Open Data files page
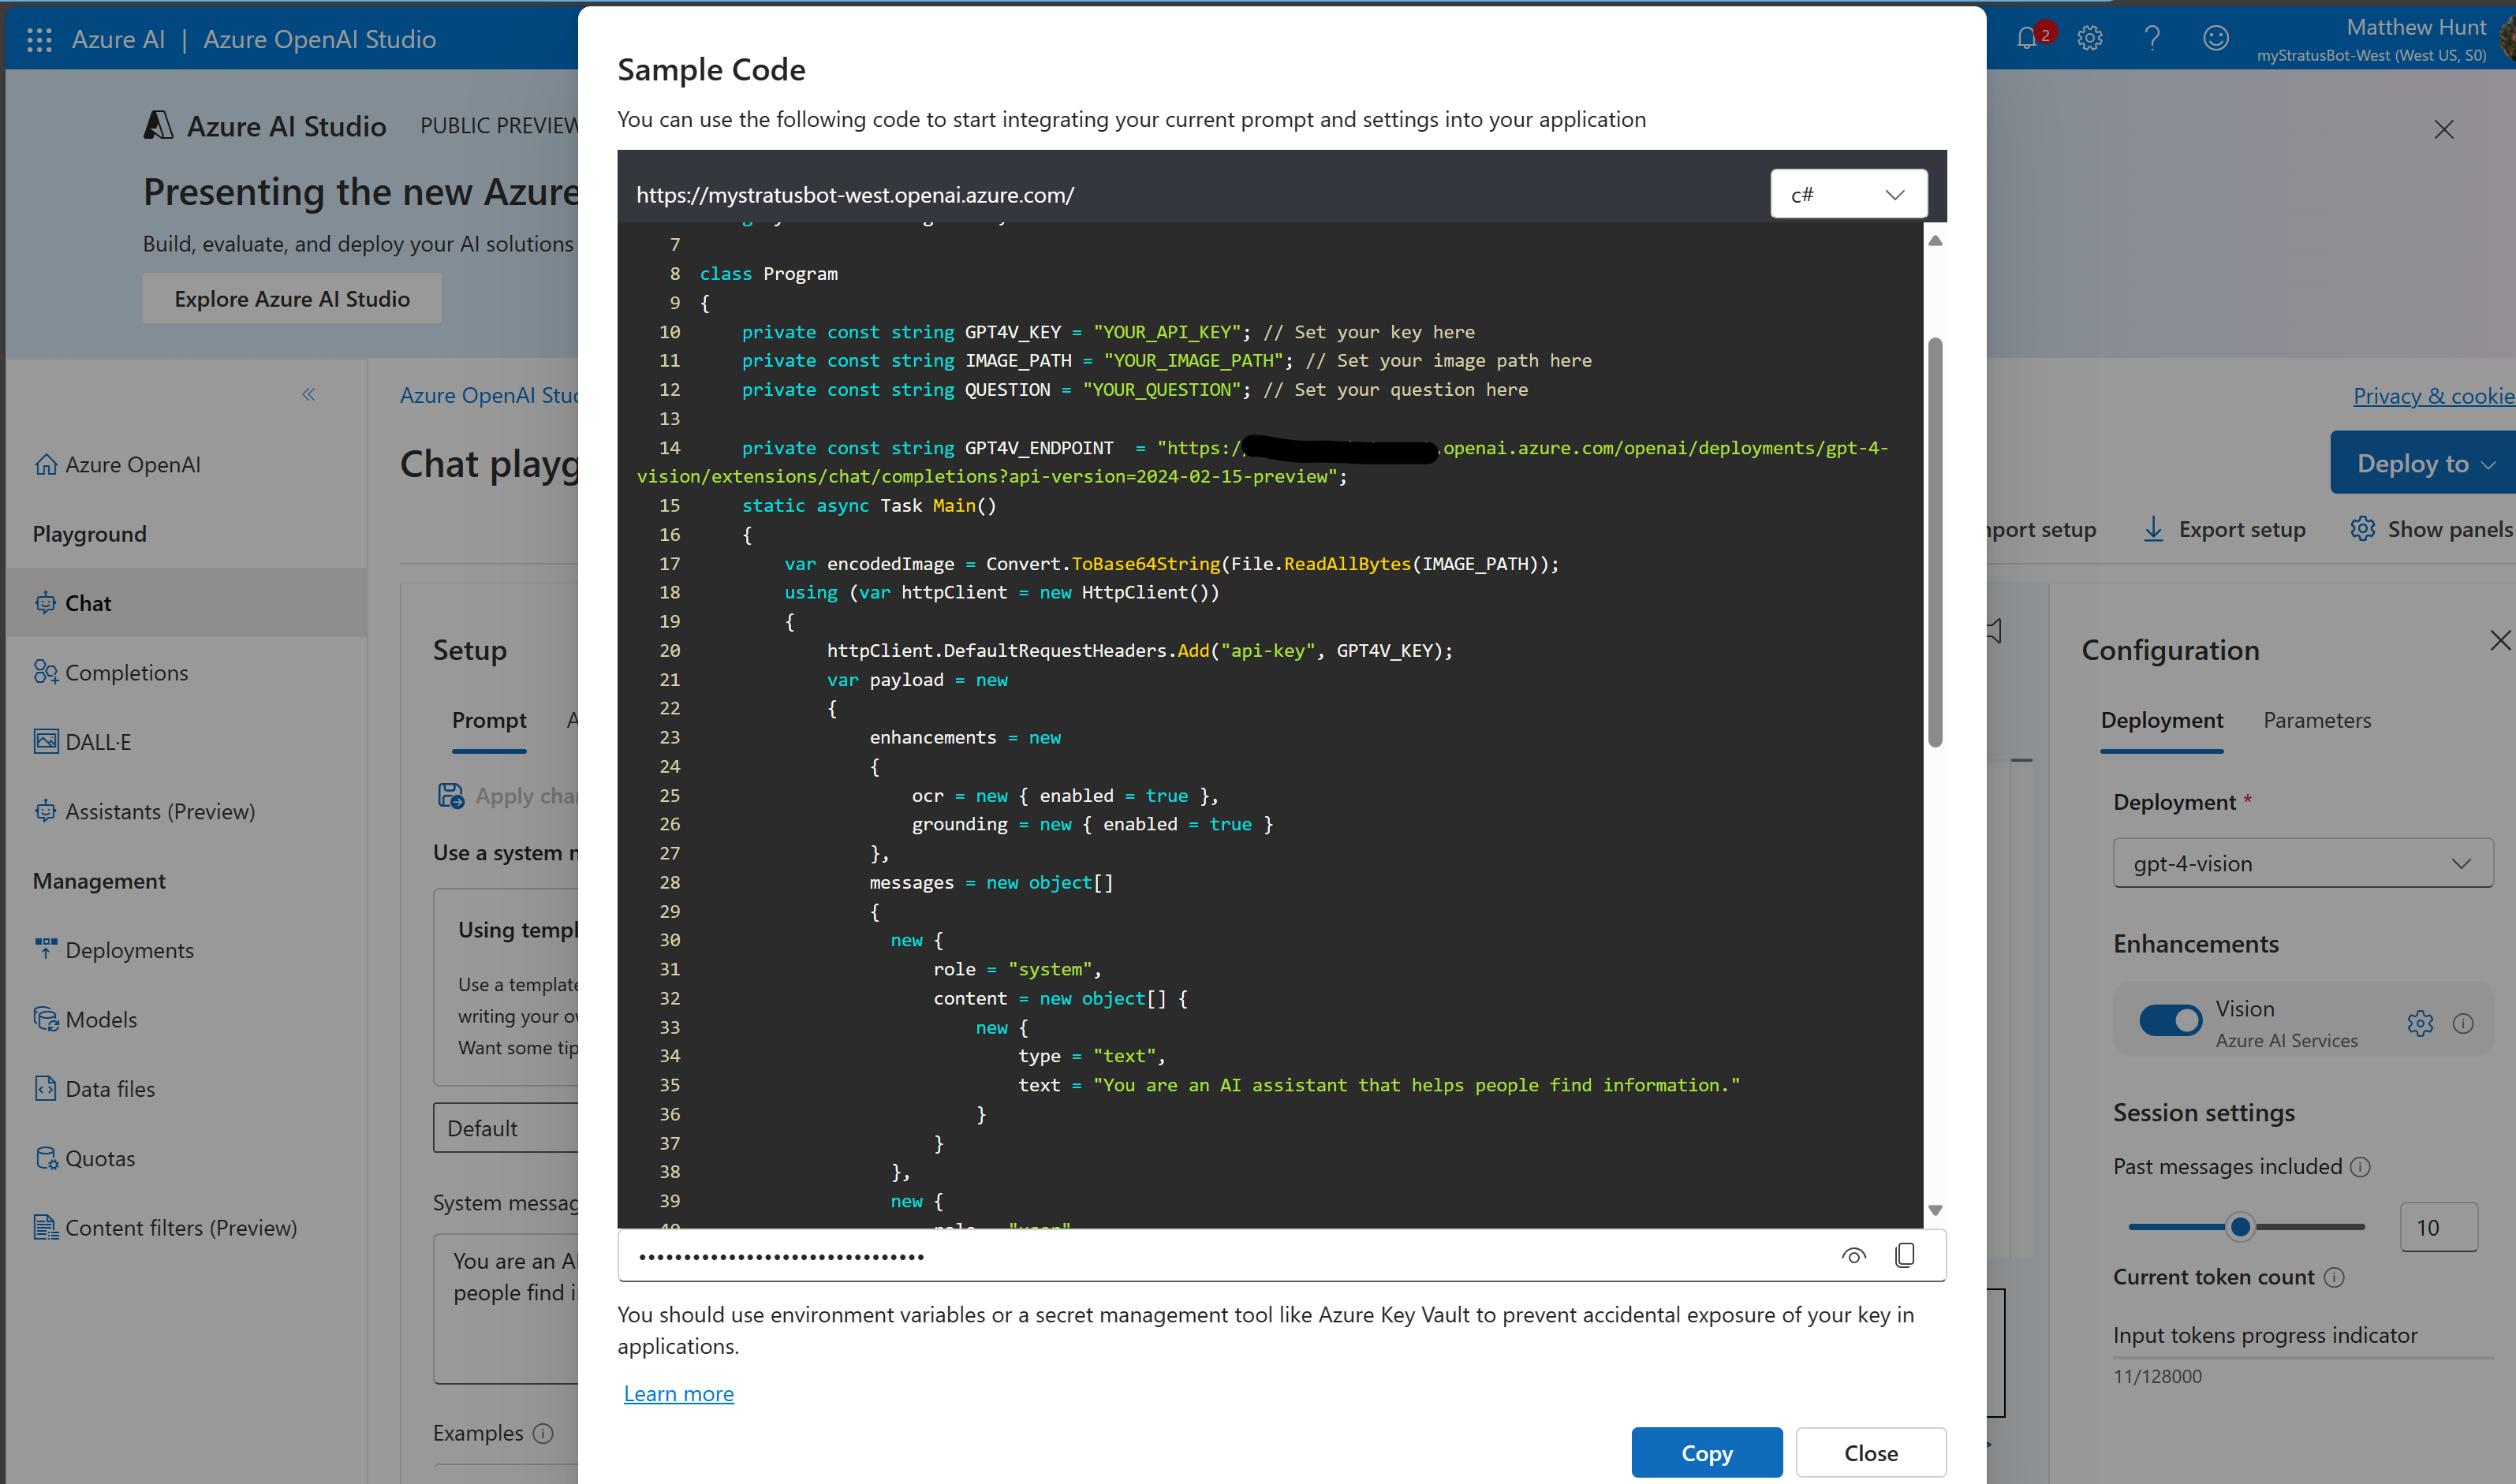 (x=95, y=1089)
